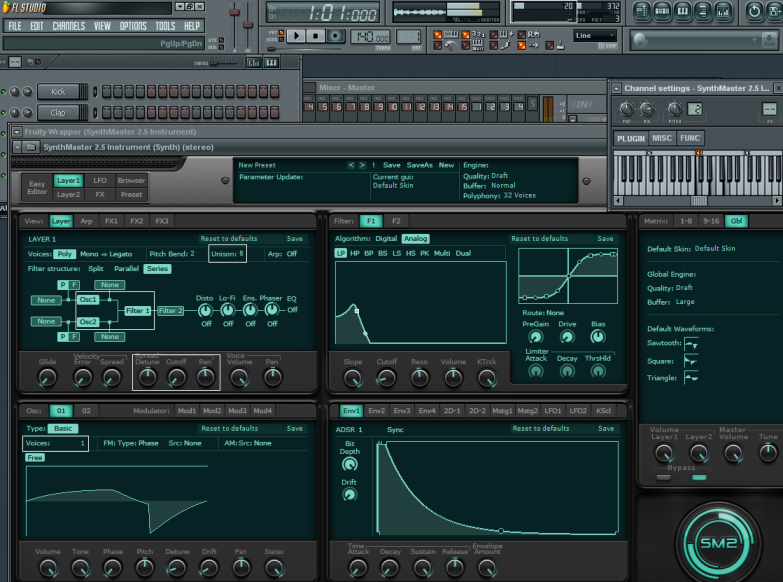This screenshot has width=783, height=582.
Task: Click SaveAs in preset bar
Action: [419, 165]
